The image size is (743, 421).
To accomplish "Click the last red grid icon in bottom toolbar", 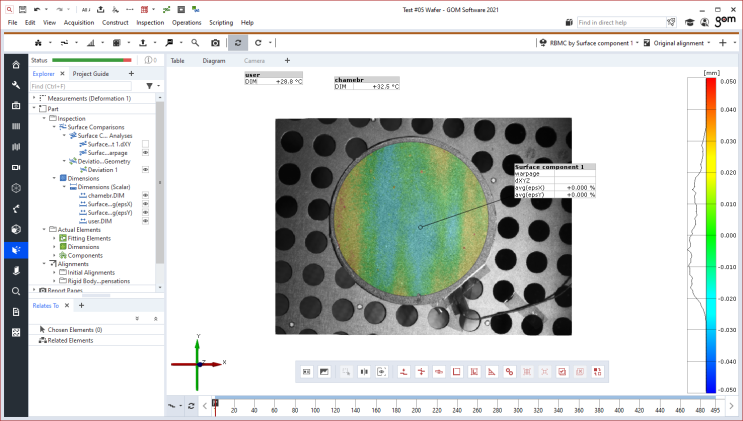I will (598, 372).
